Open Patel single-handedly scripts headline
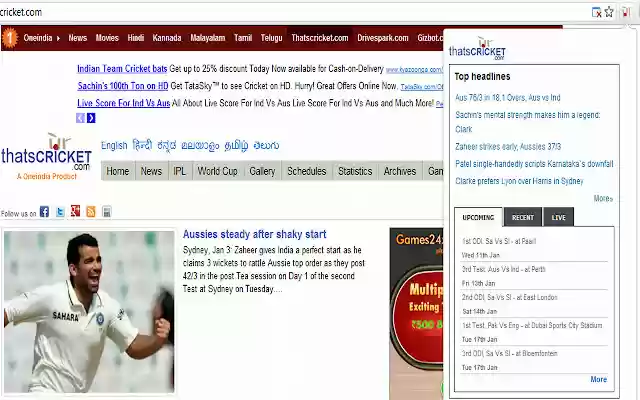Image resolution: width=640 pixels, height=400 pixels. [x=534, y=164]
